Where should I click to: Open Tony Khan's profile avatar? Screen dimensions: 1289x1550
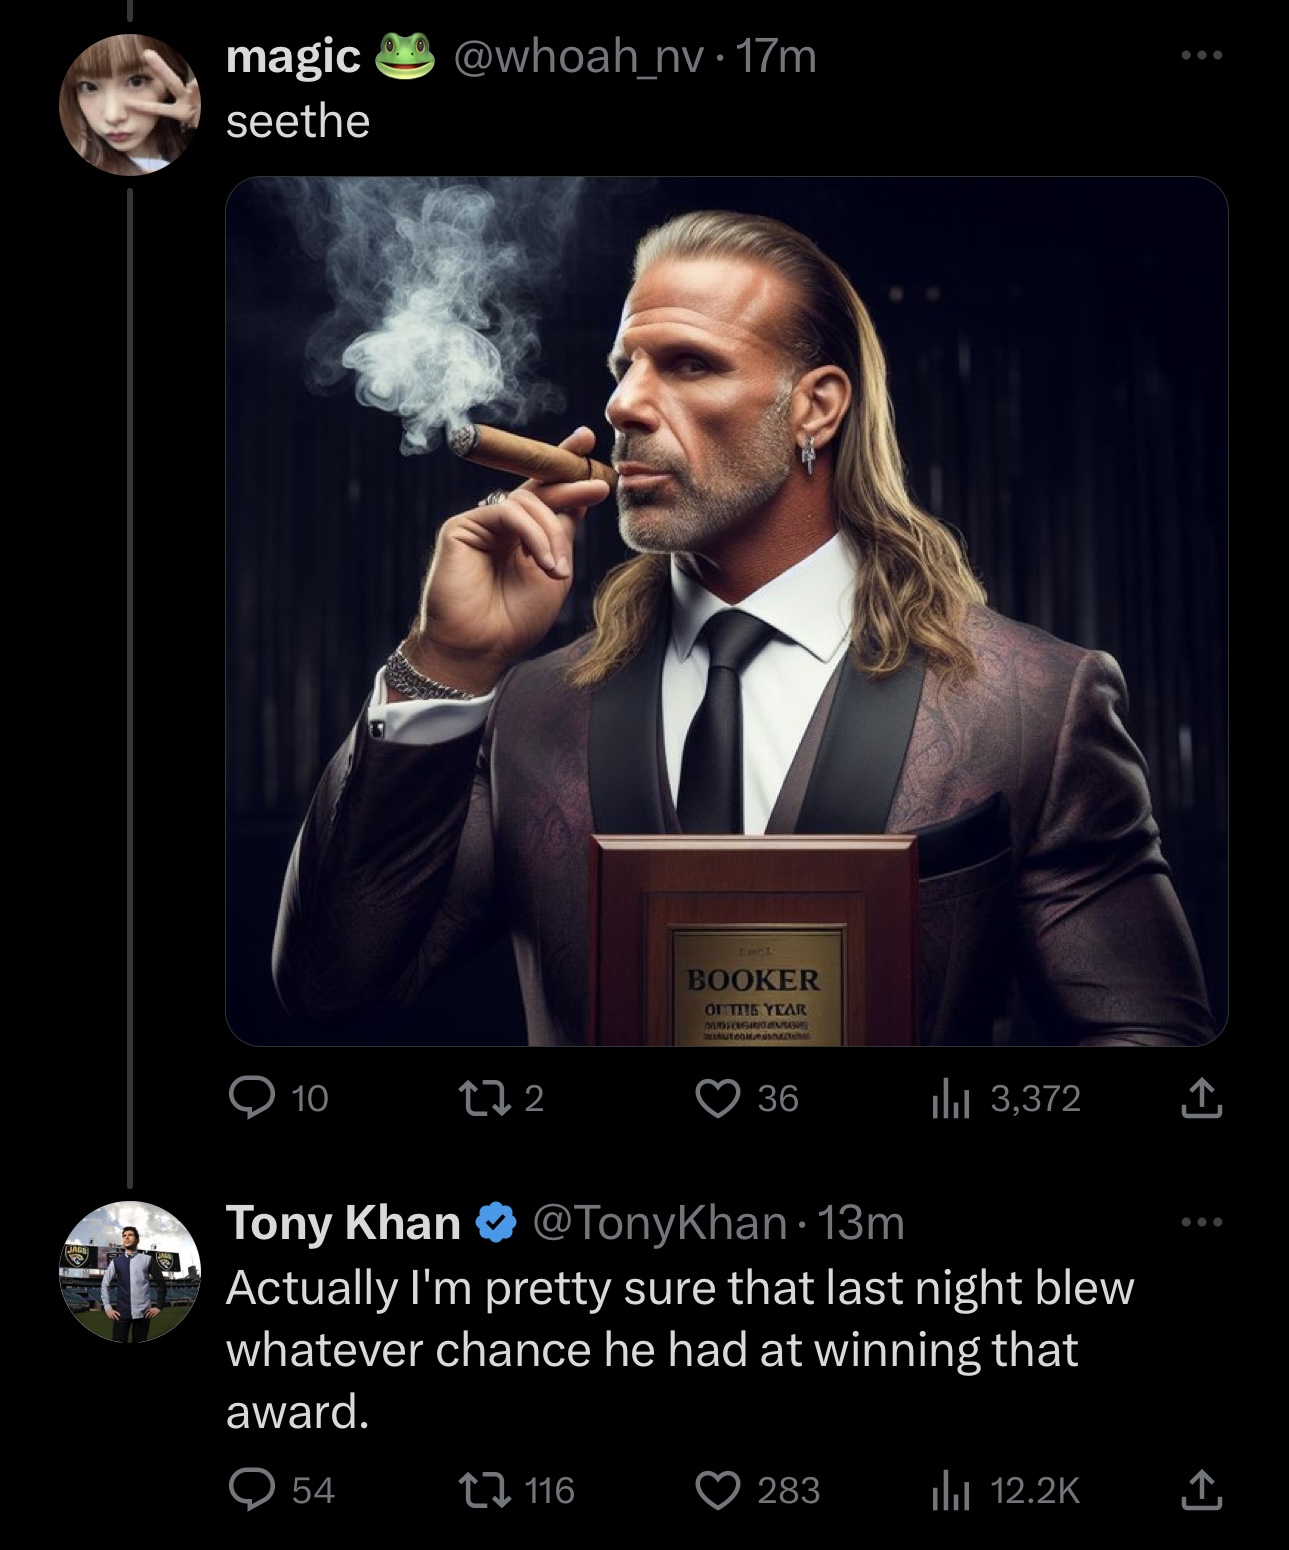pyautogui.click(x=130, y=1271)
